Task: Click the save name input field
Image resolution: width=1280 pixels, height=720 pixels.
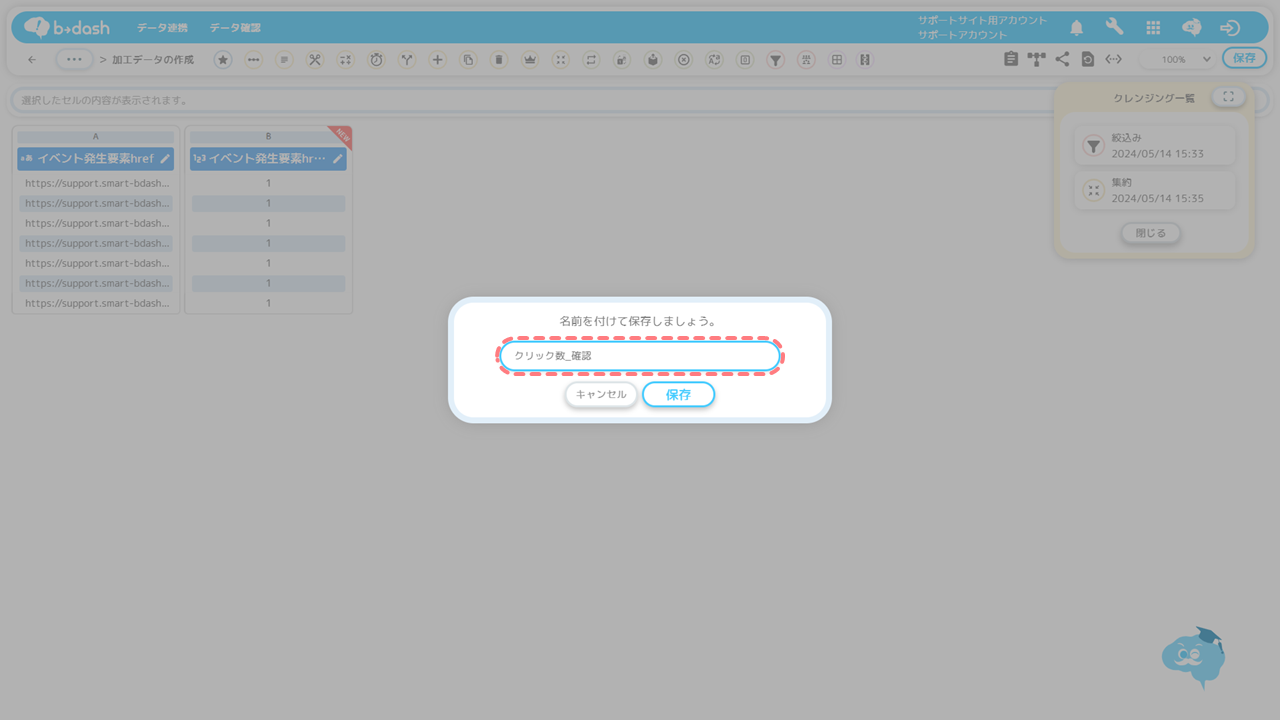Action: tap(640, 356)
